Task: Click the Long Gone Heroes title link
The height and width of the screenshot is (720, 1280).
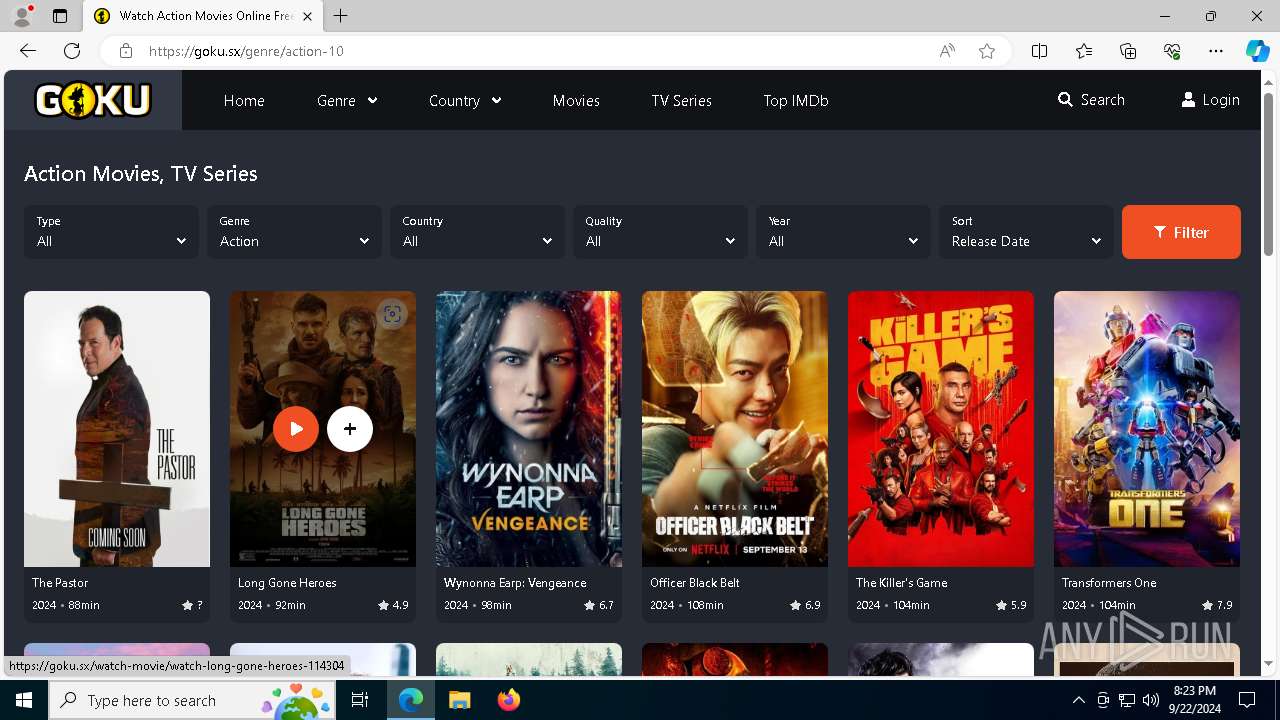Action: coord(287,582)
